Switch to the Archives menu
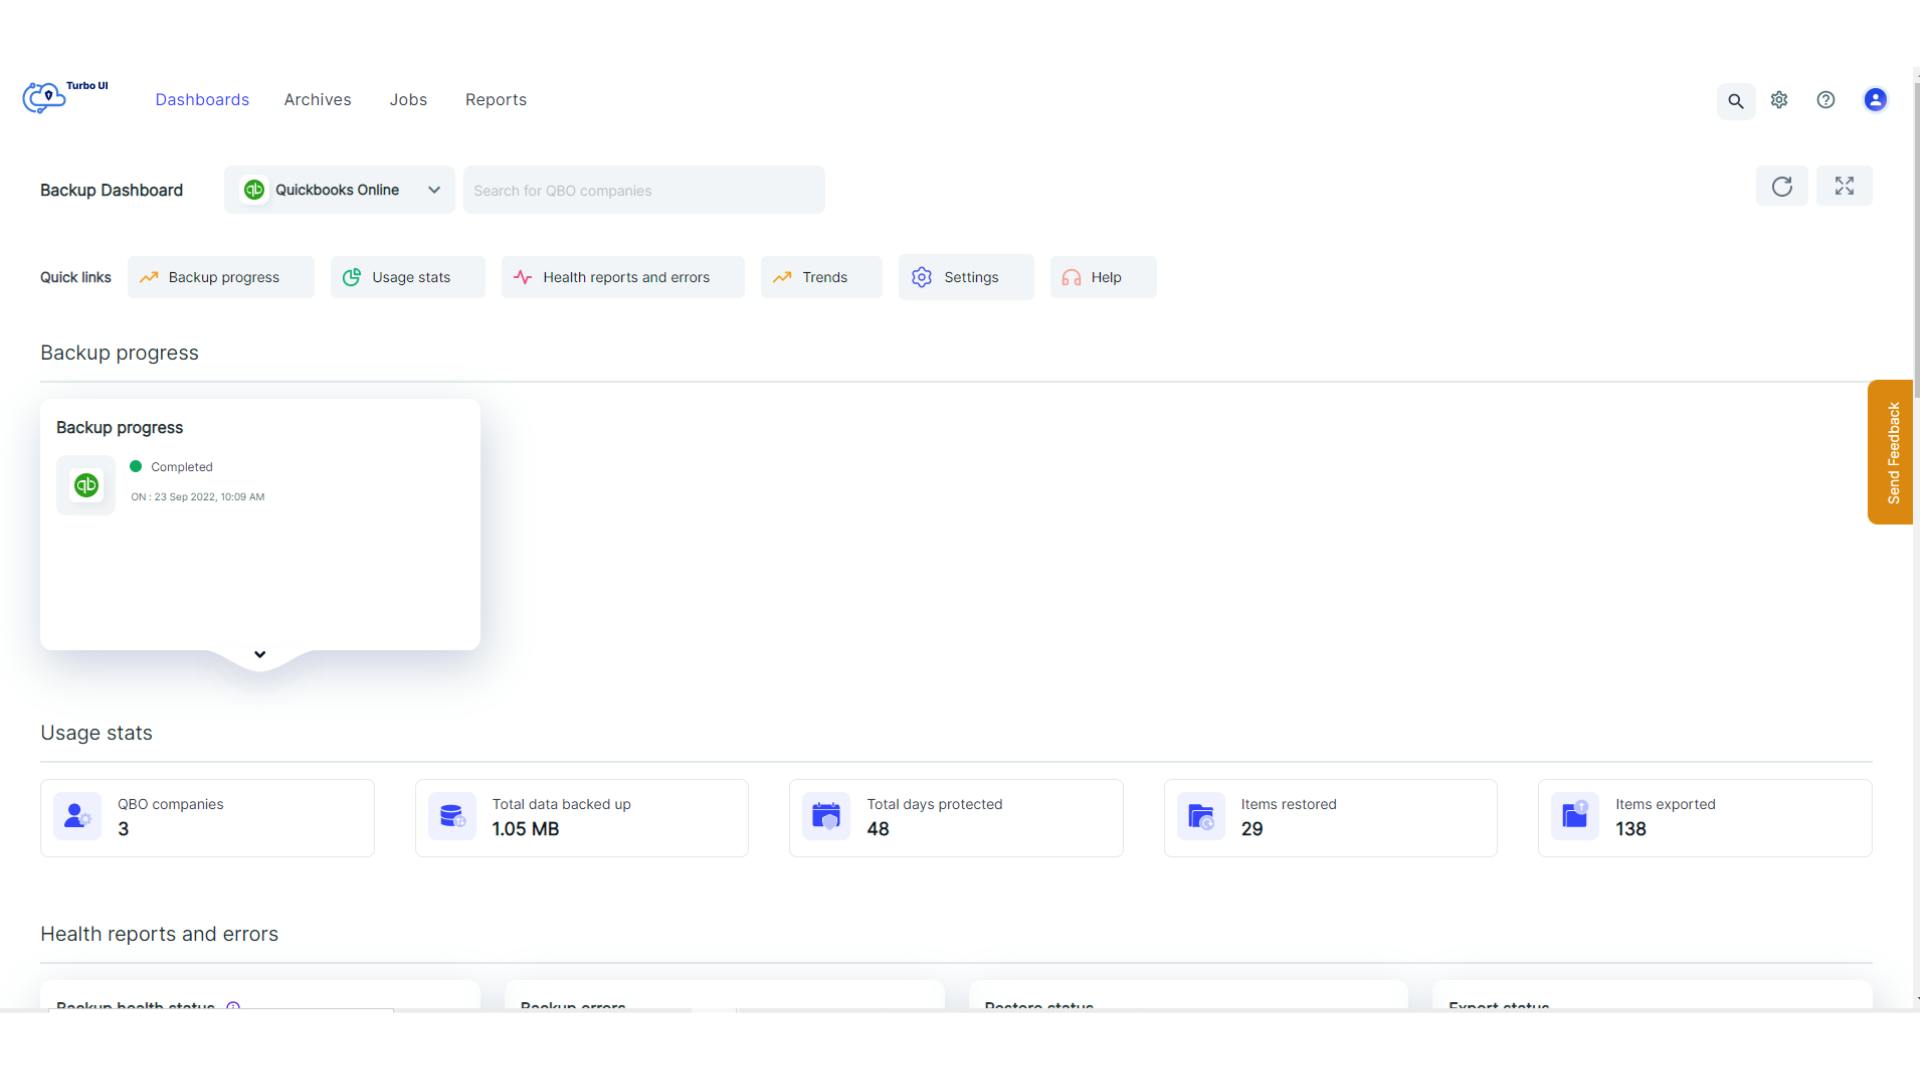 coord(317,100)
